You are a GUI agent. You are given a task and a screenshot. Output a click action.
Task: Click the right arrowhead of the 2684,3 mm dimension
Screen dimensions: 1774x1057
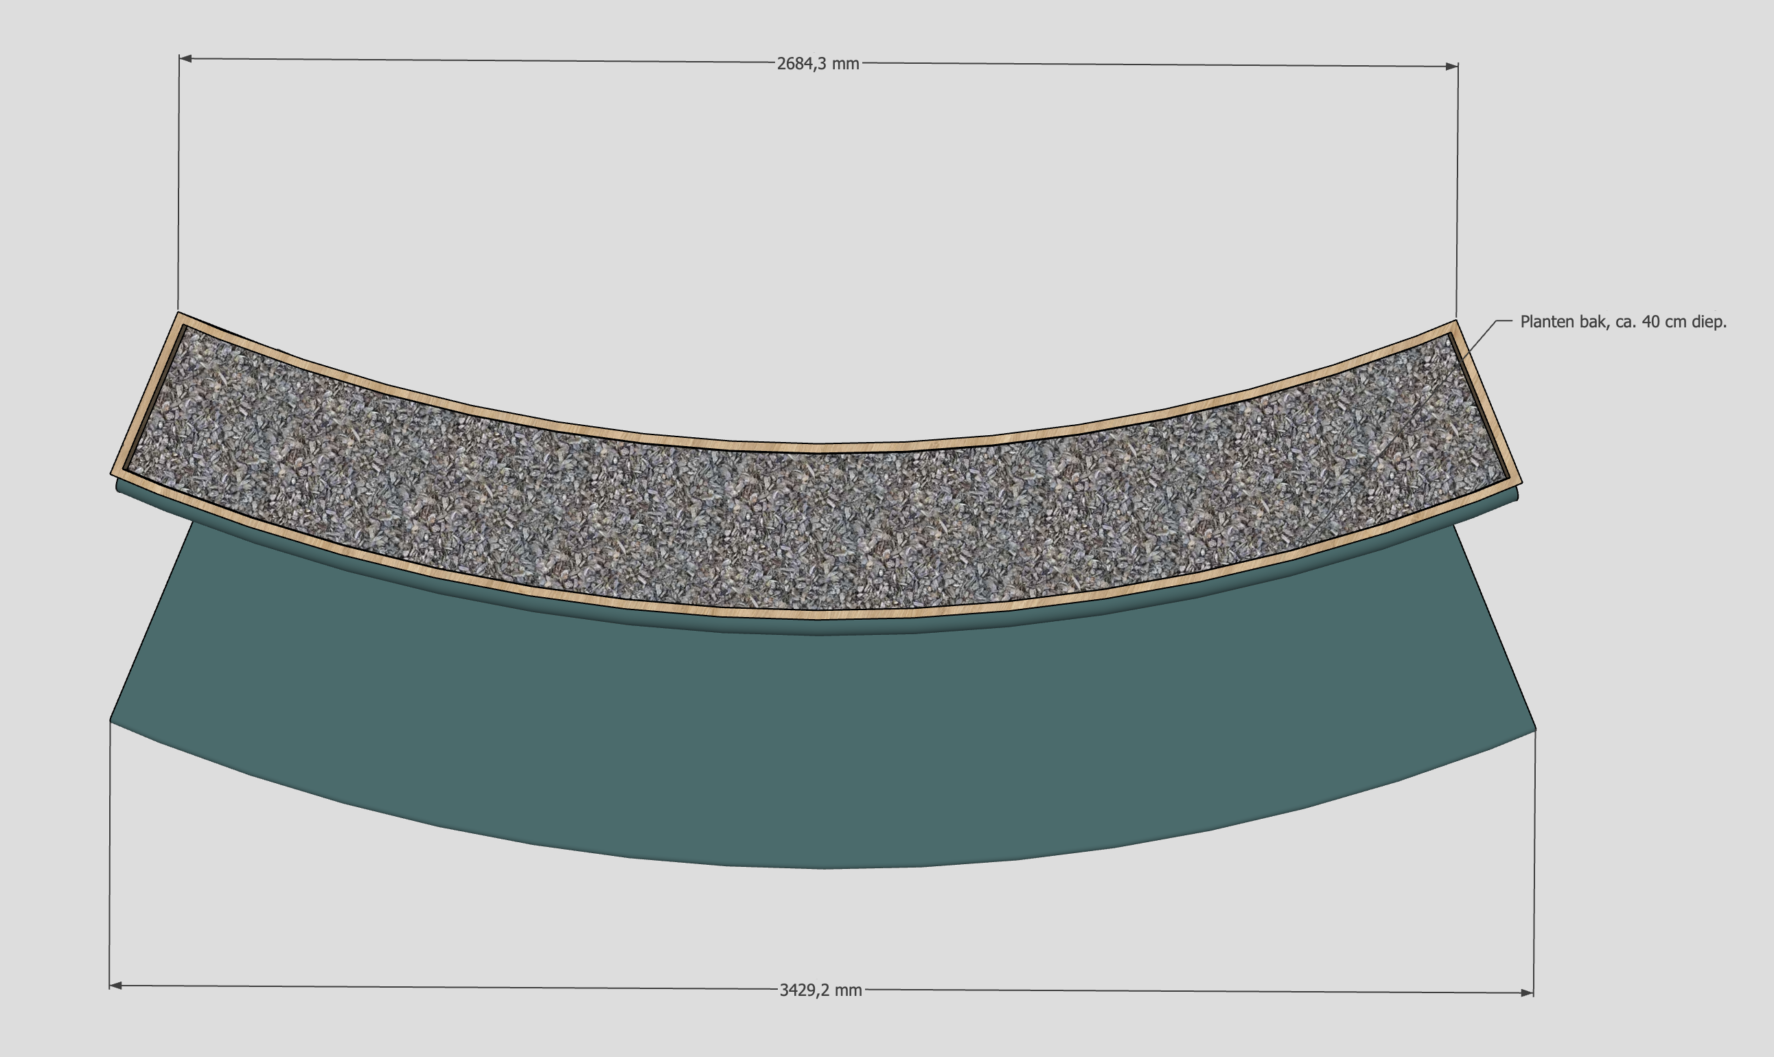1451,67
